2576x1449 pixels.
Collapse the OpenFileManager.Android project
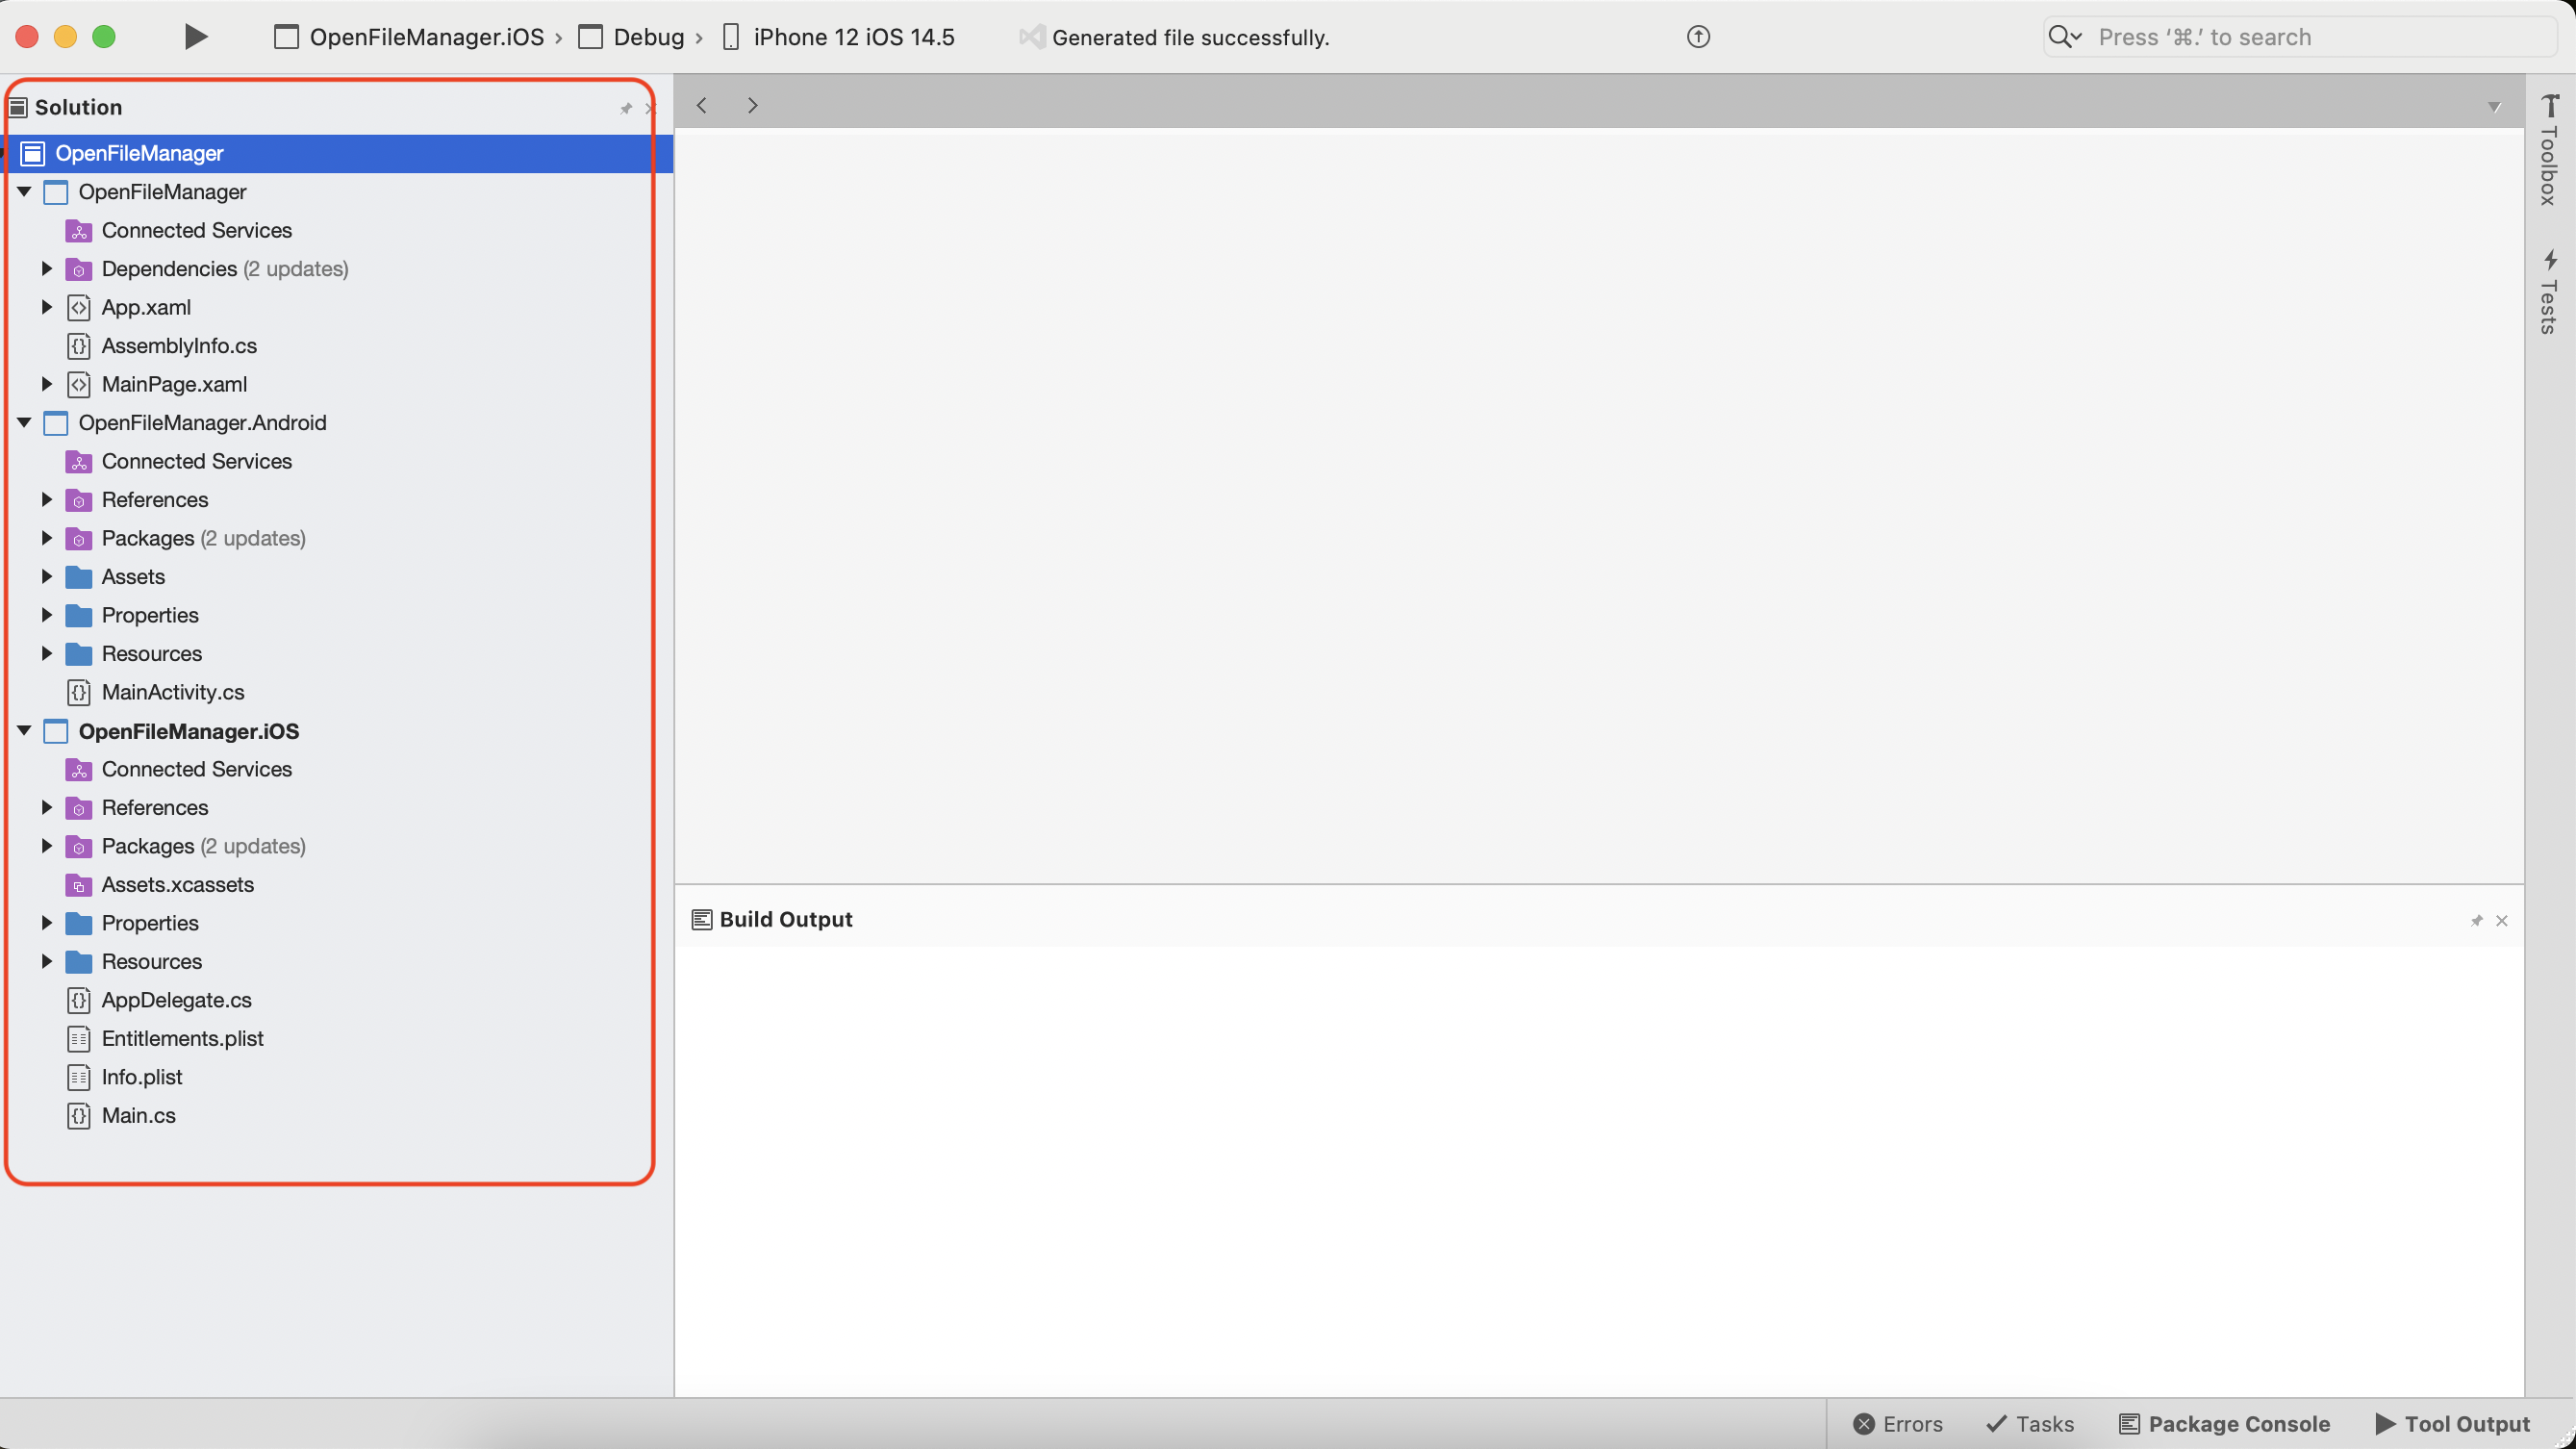tap(24, 422)
